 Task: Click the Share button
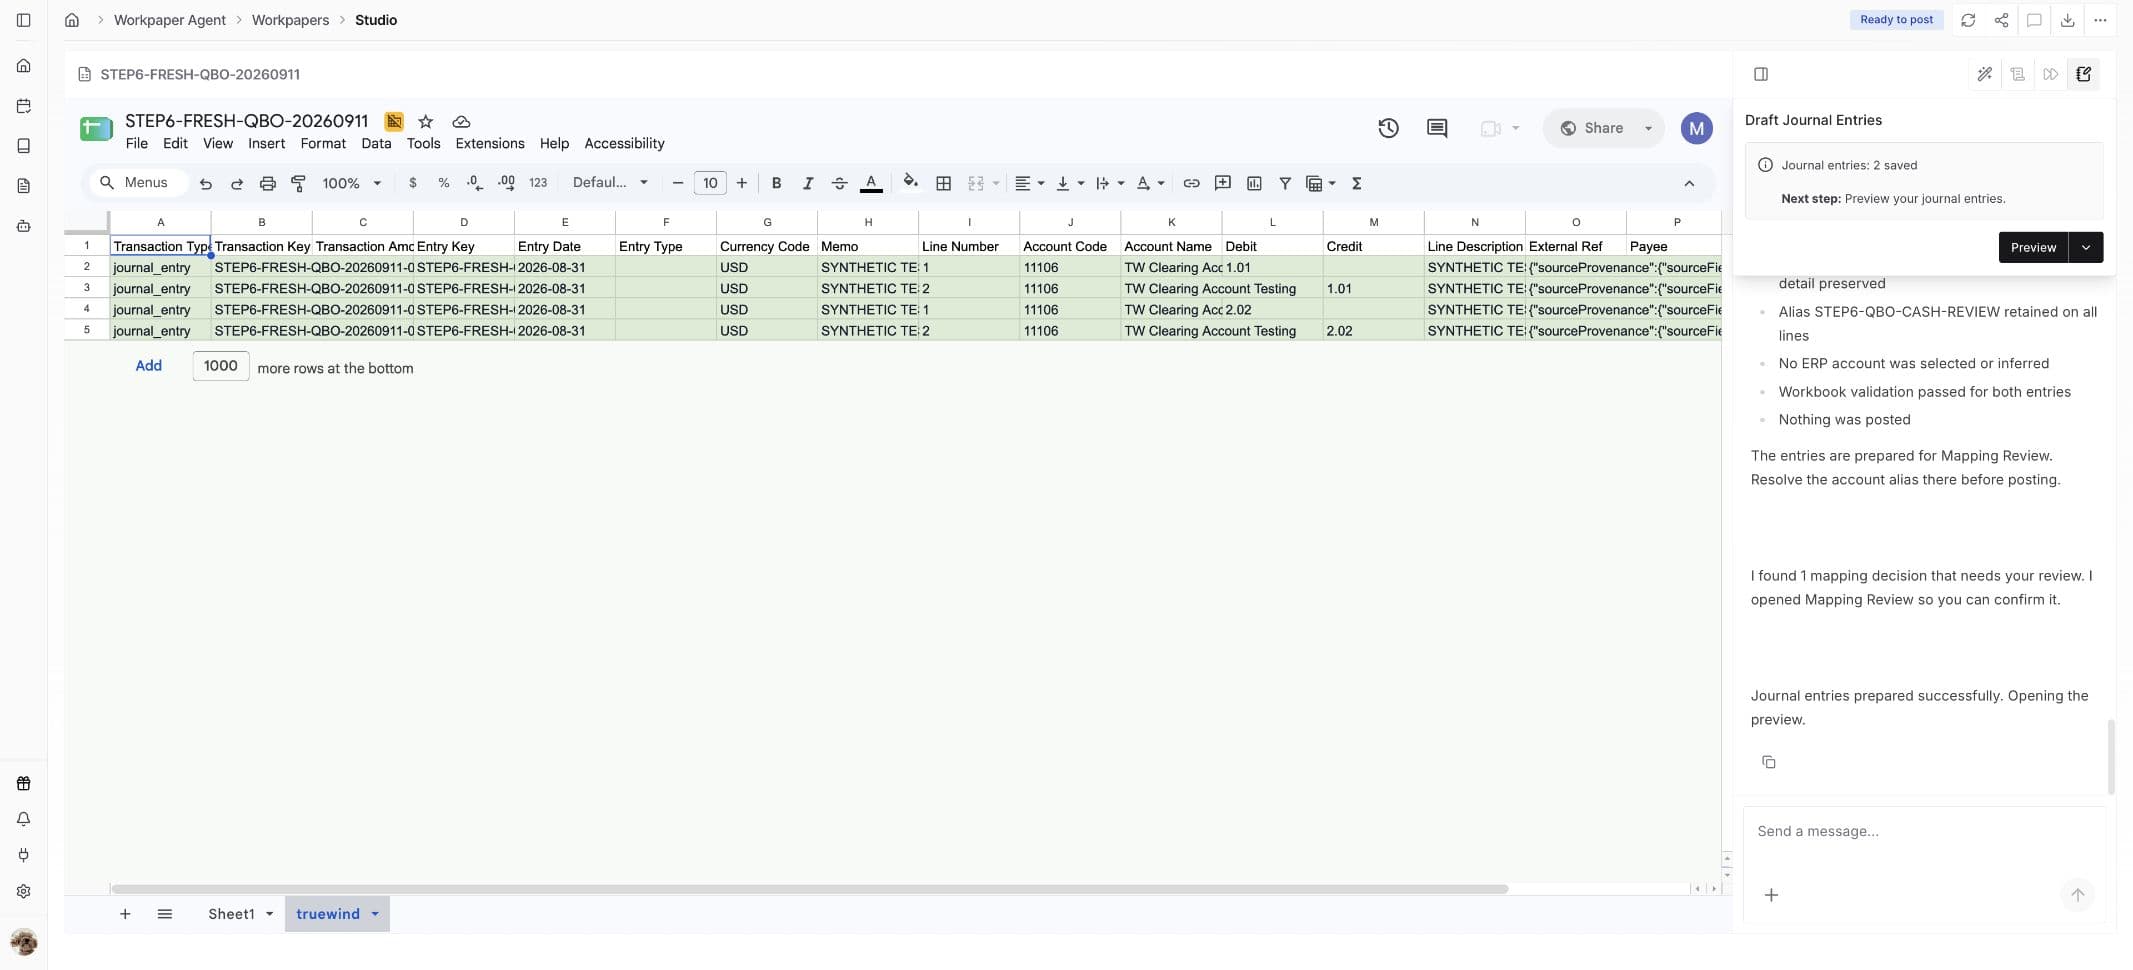1592,128
